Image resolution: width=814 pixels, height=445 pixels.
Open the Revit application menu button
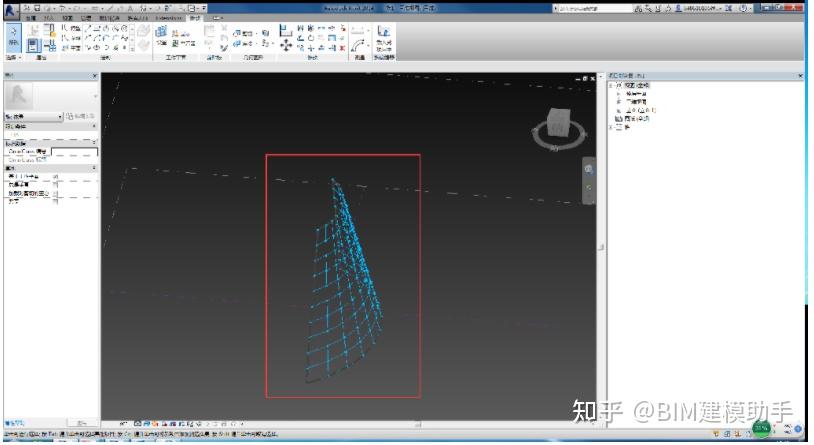click(11, 10)
